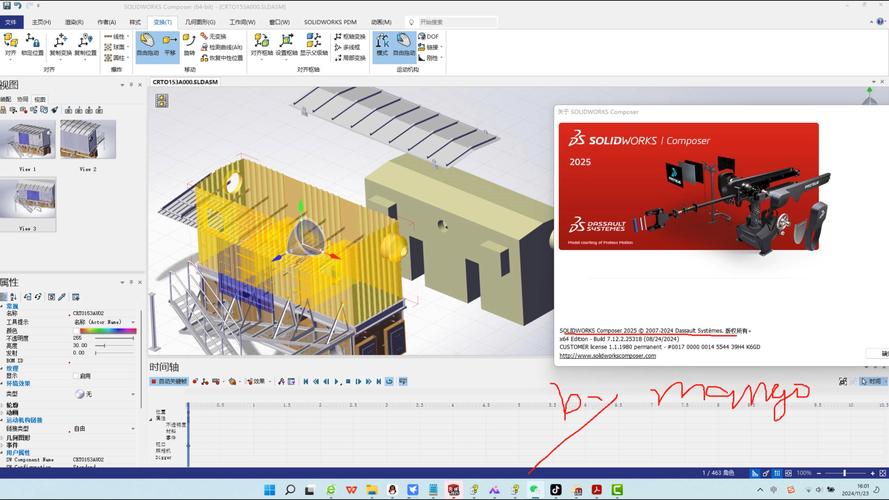
Task: Click the 多线框 polyline pivot icon
Action: pyautogui.click(x=348, y=47)
